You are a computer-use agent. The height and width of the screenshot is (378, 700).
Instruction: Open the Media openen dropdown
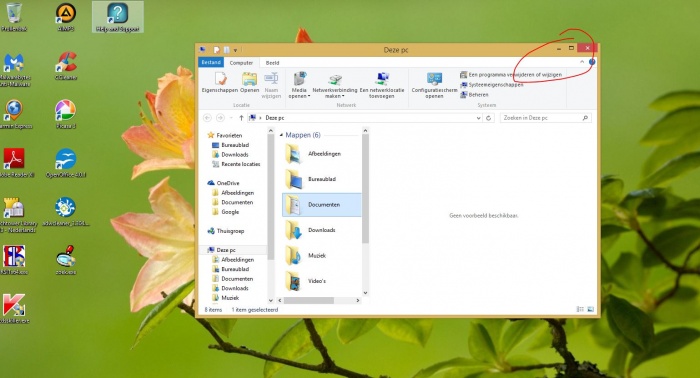pos(299,86)
